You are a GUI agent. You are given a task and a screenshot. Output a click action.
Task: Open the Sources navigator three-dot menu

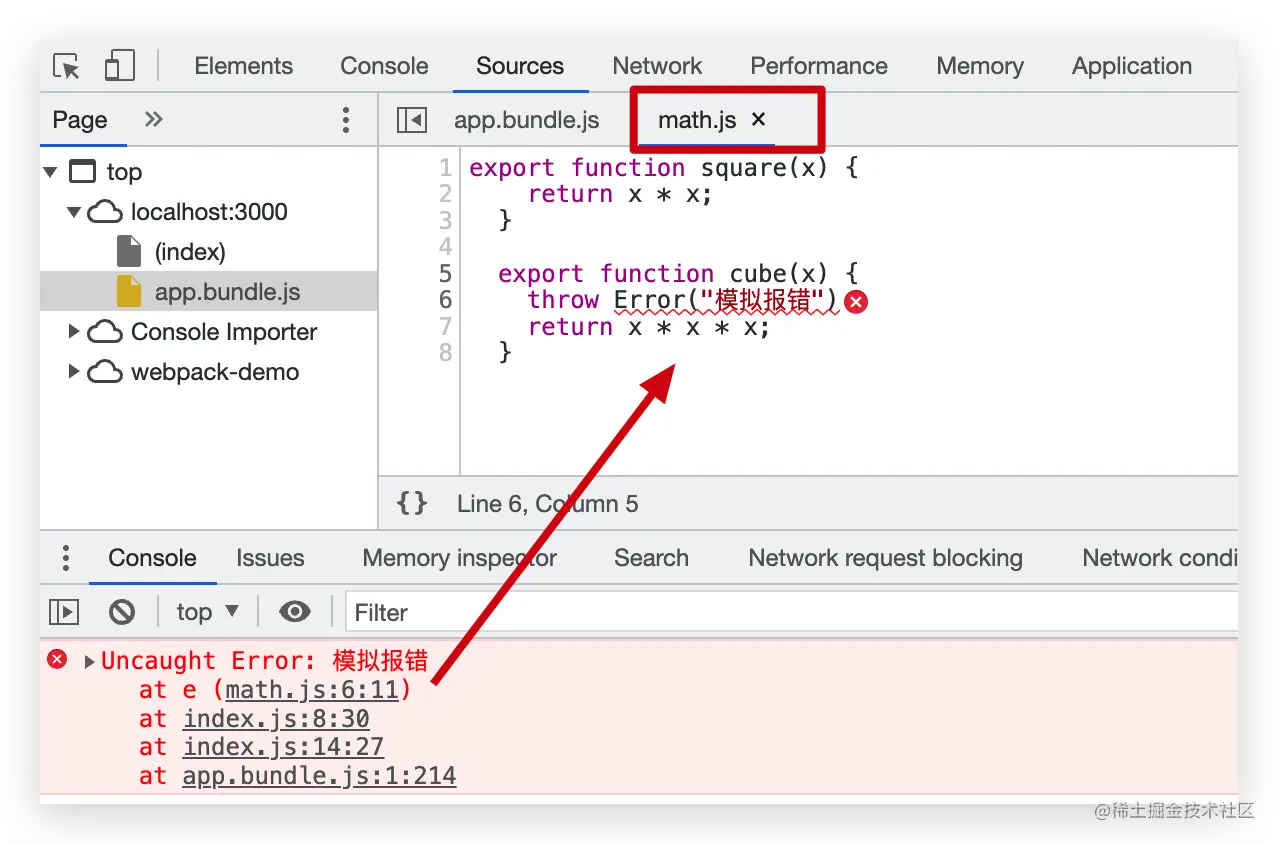tap(346, 120)
